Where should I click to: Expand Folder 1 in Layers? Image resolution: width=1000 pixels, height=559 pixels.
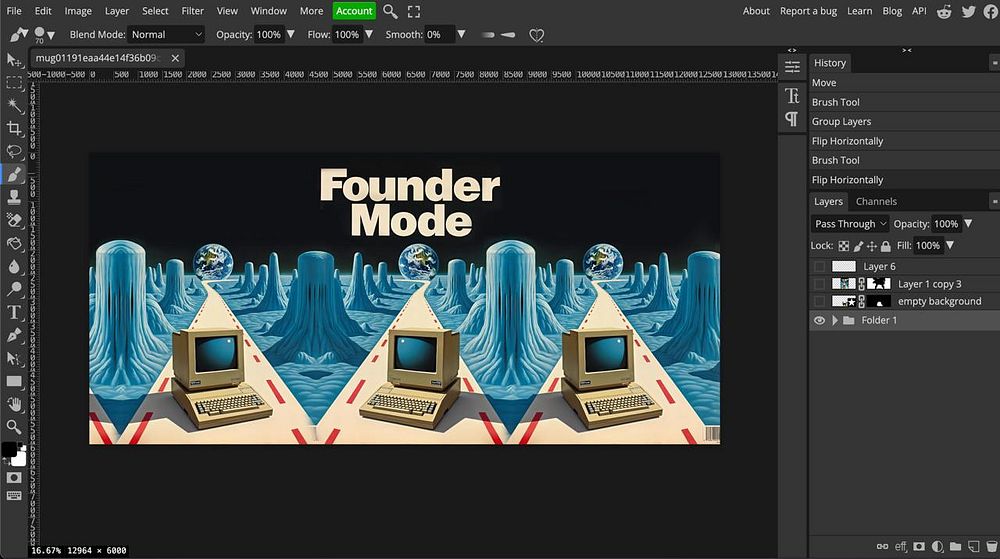[x=835, y=320]
